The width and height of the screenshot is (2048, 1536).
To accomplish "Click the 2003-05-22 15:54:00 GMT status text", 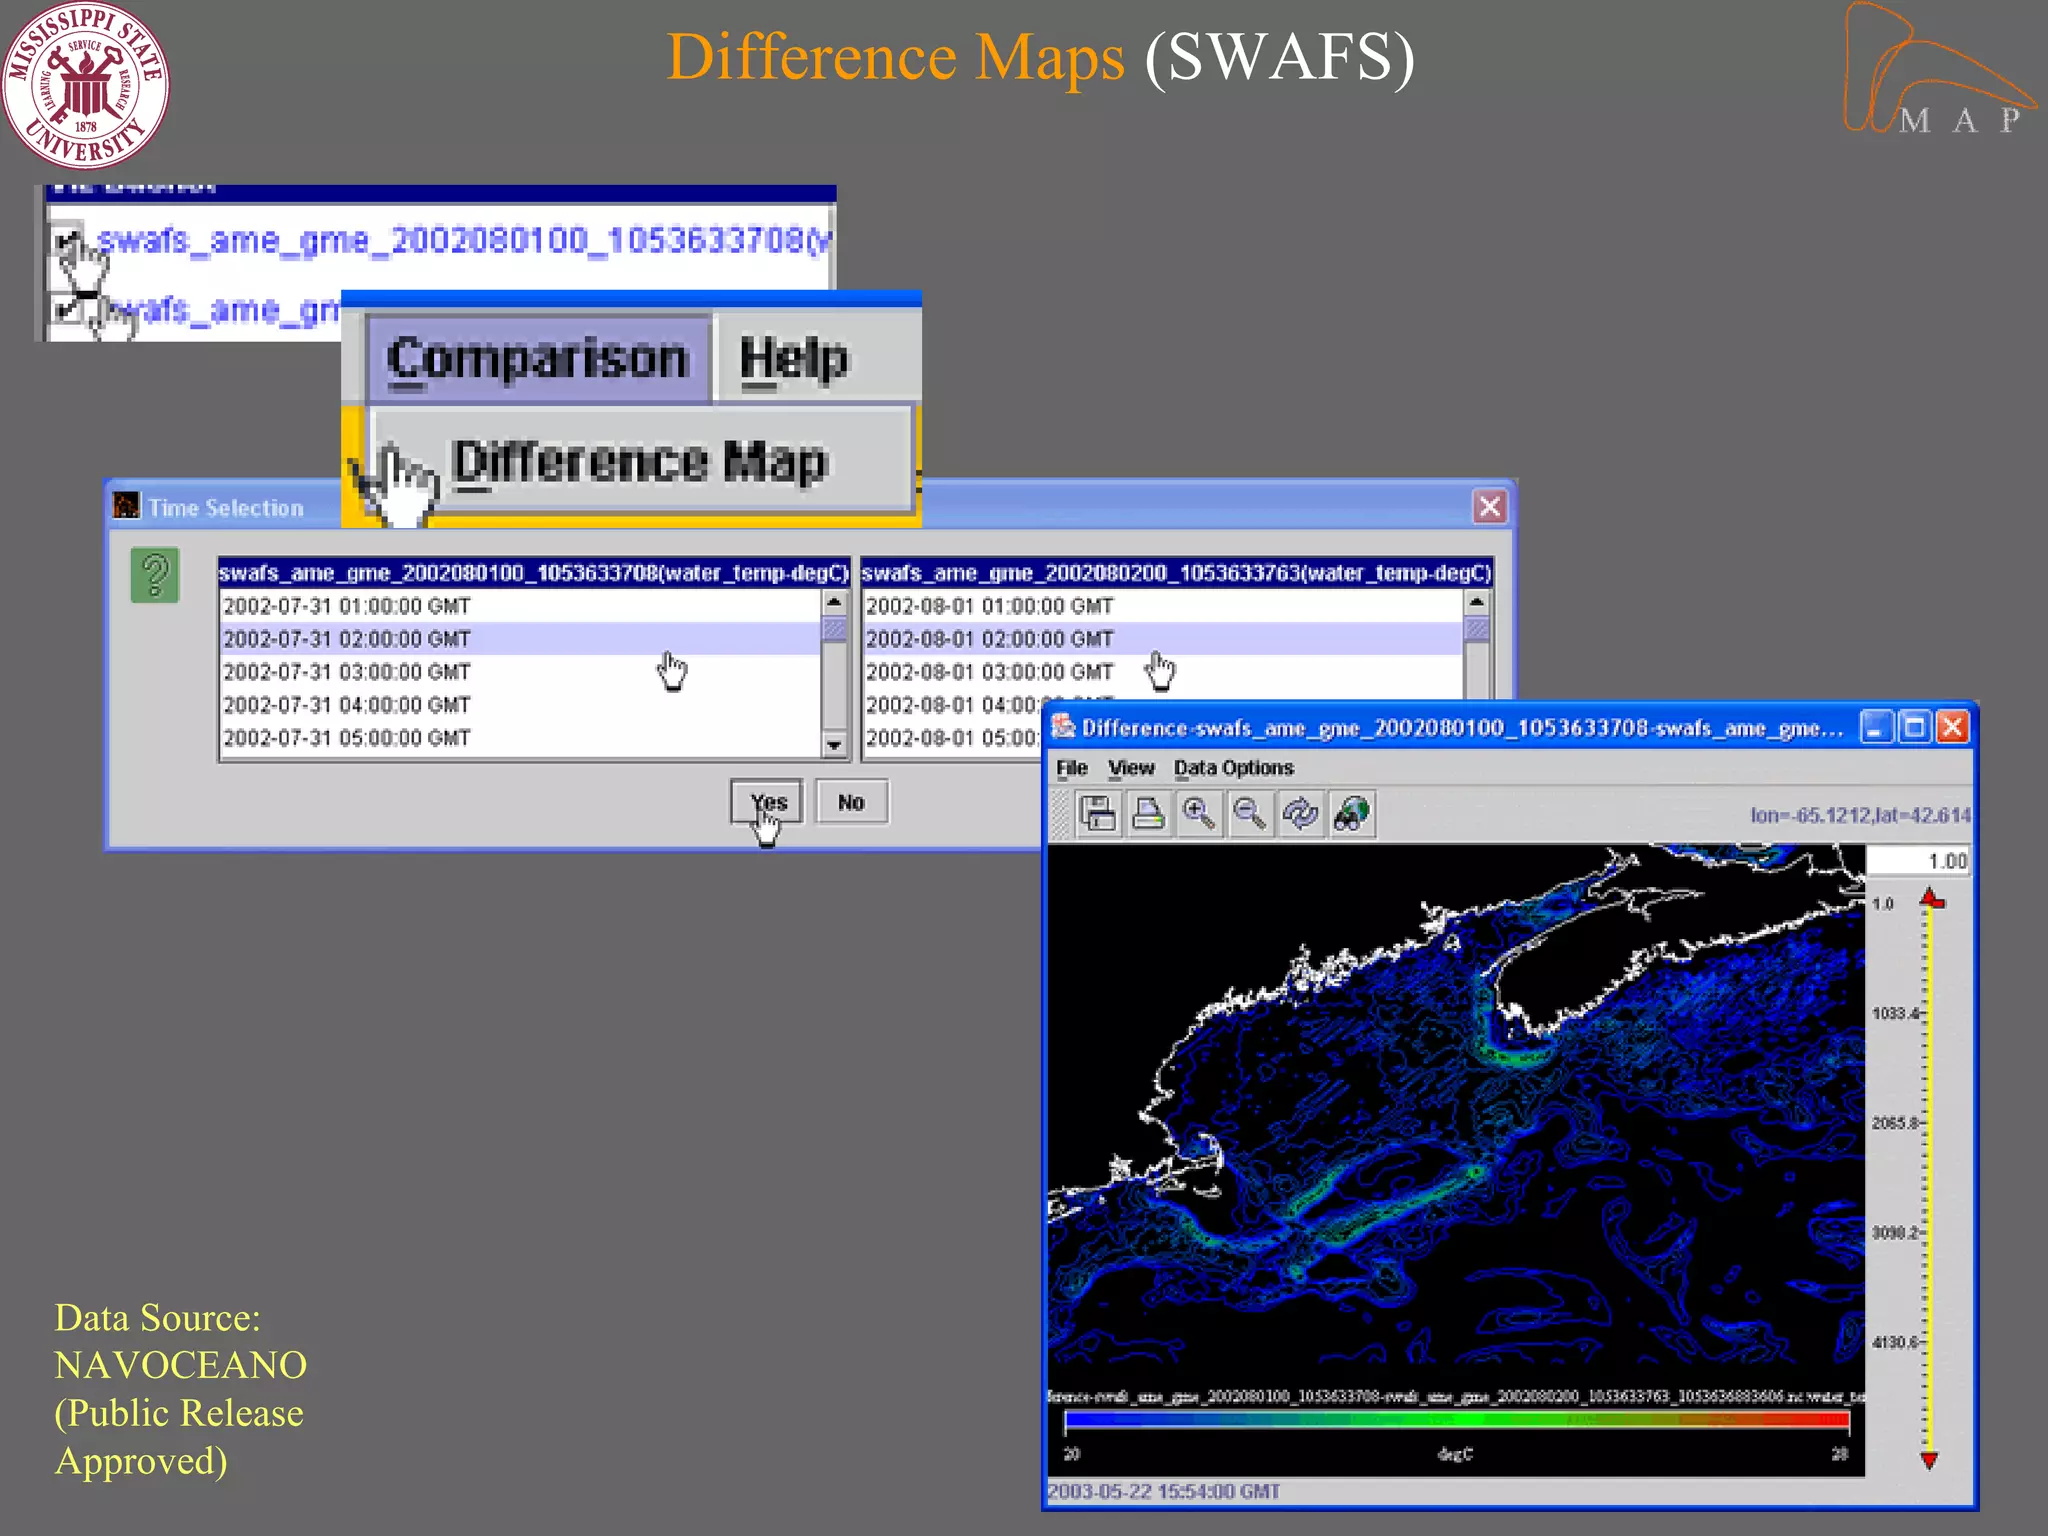I will click(x=1164, y=1491).
